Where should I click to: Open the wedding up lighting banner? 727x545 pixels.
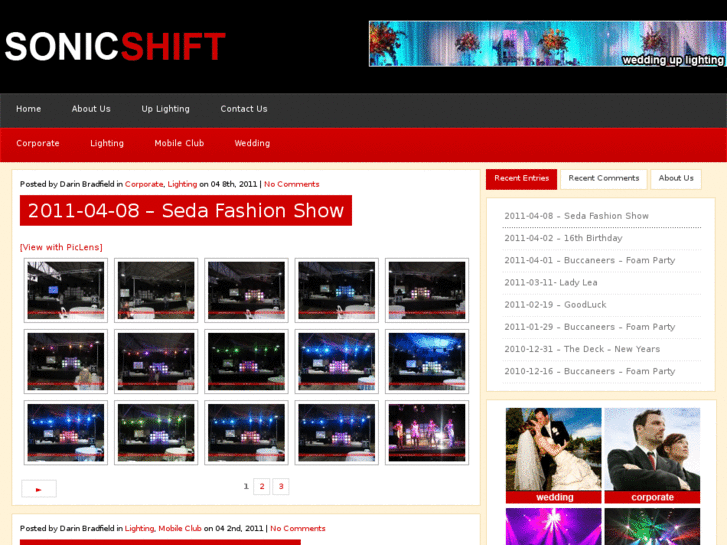[548, 44]
